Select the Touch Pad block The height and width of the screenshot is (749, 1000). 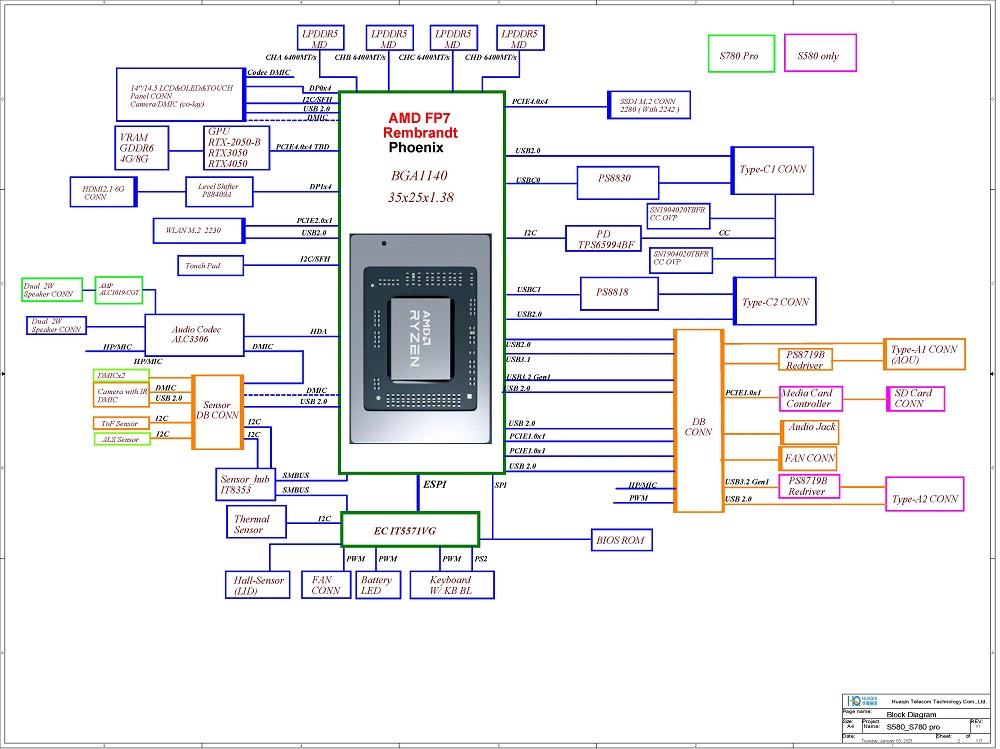[210, 266]
